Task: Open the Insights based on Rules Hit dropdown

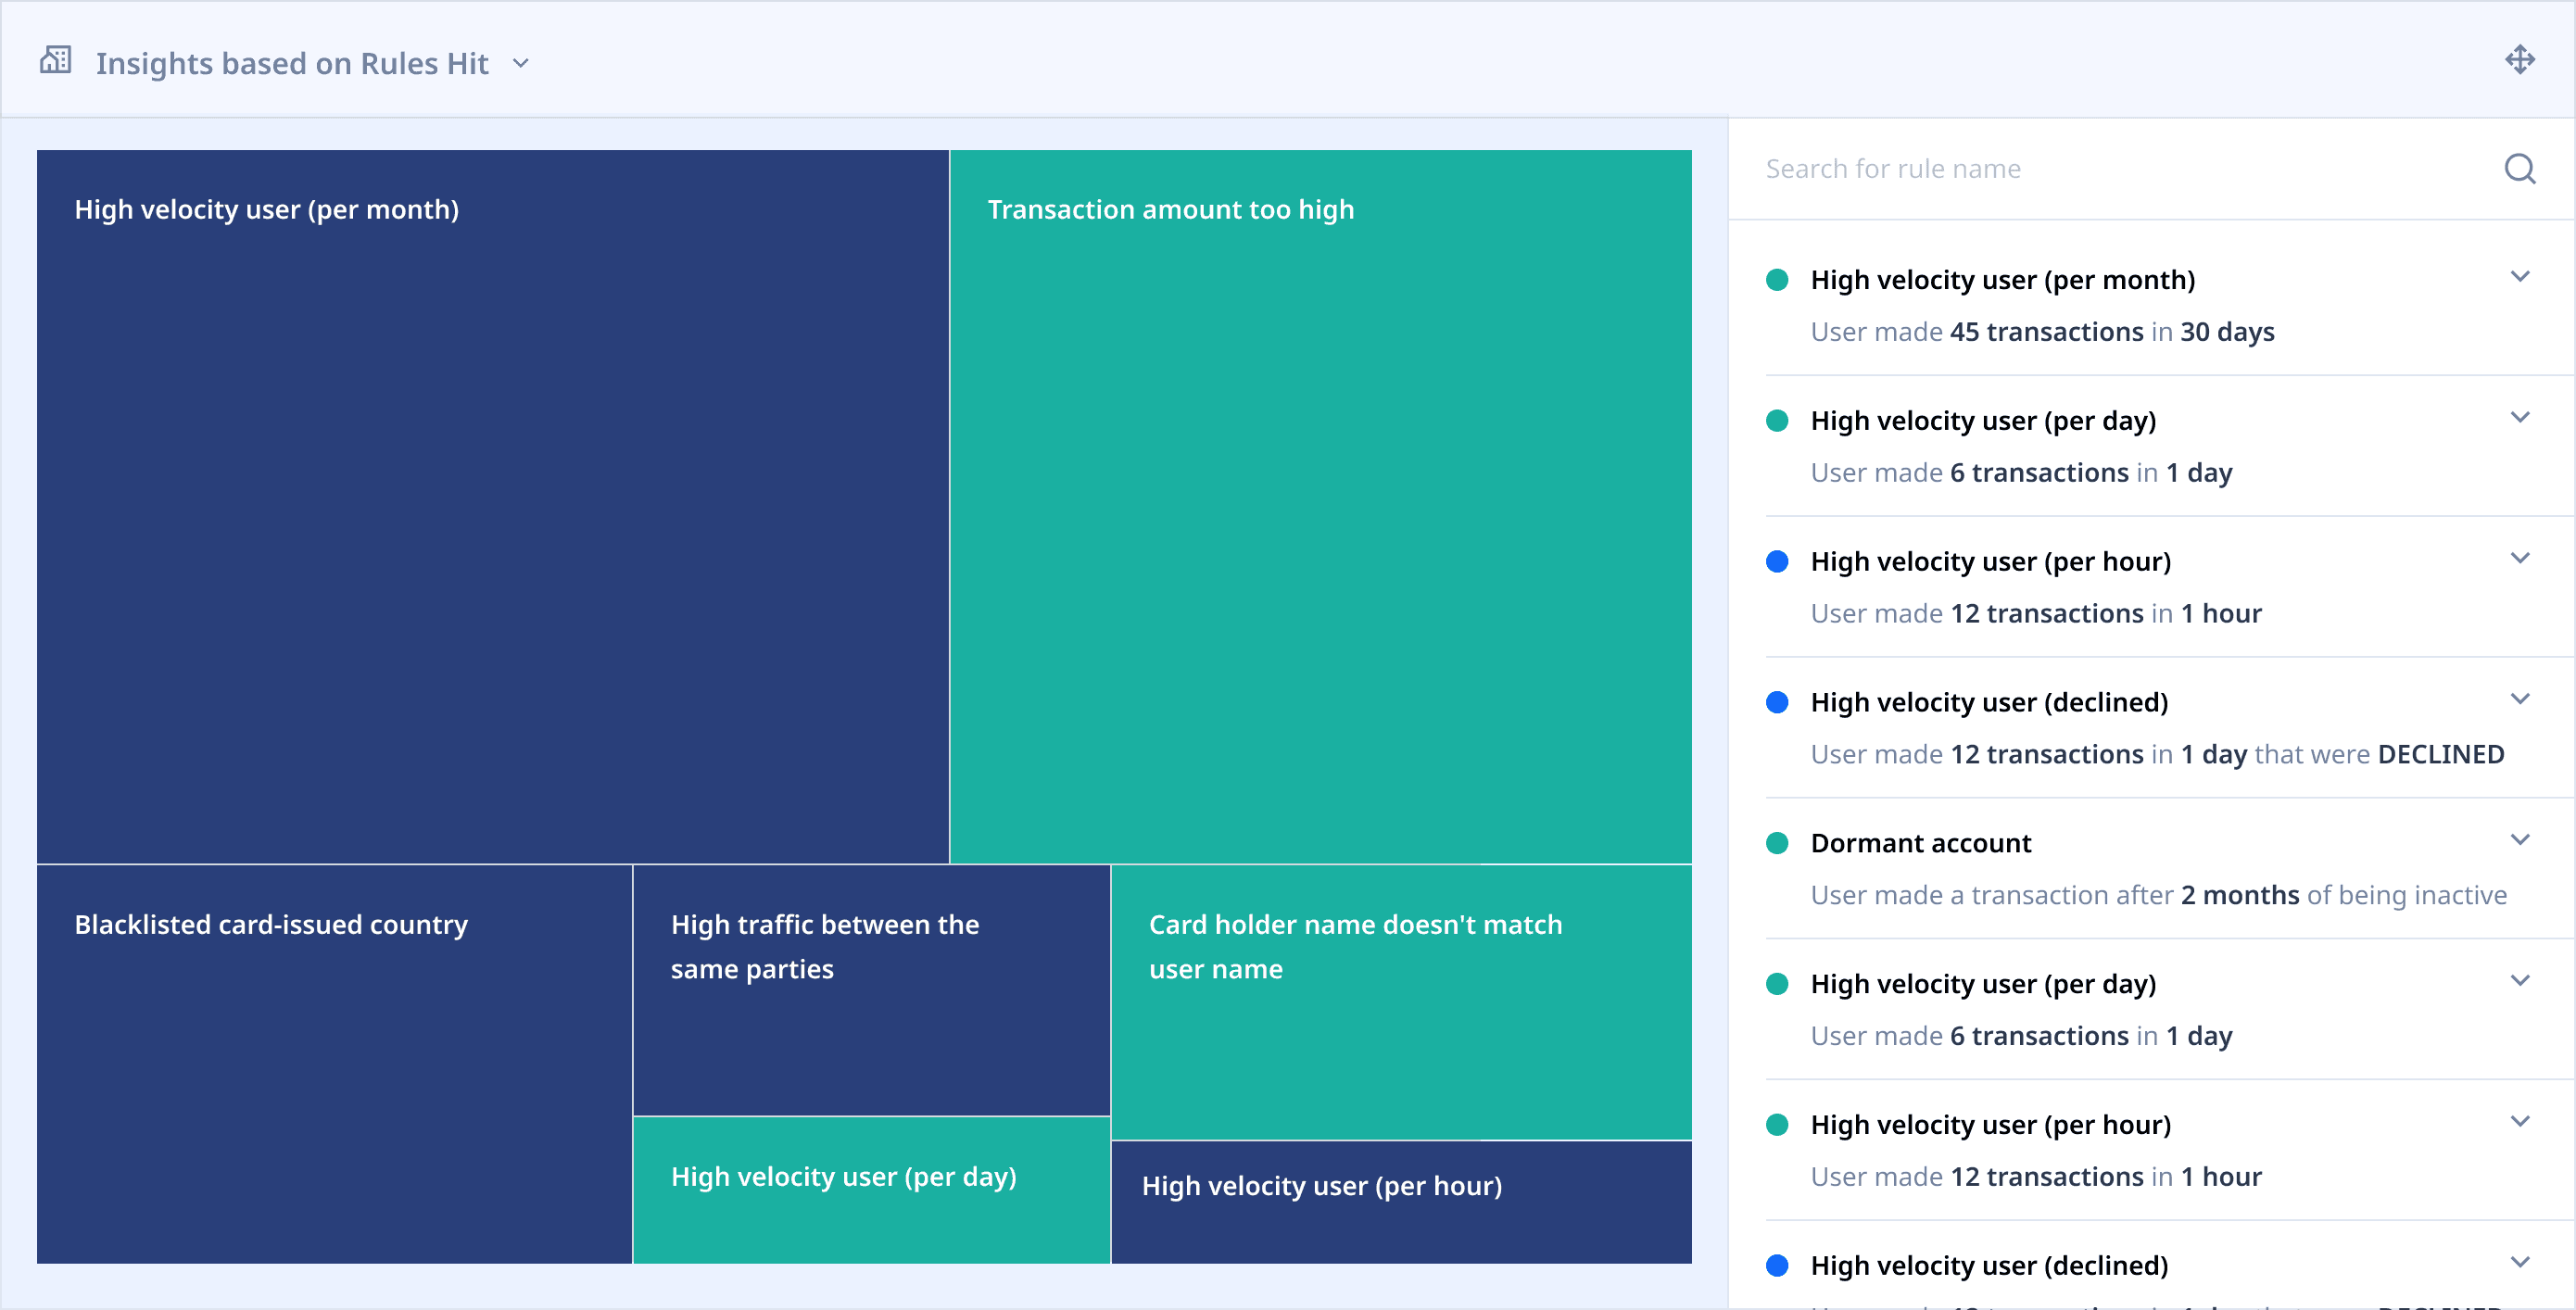Action: (x=520, y=63)
